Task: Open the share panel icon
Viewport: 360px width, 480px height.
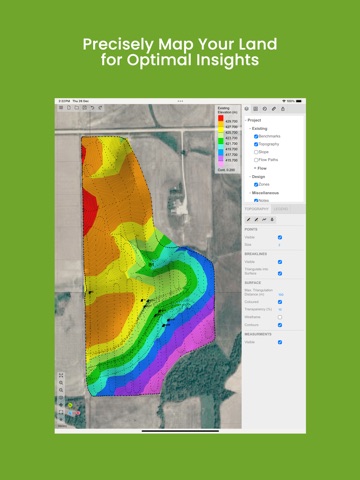Action: pyautogui.click(x=283, y=109)
